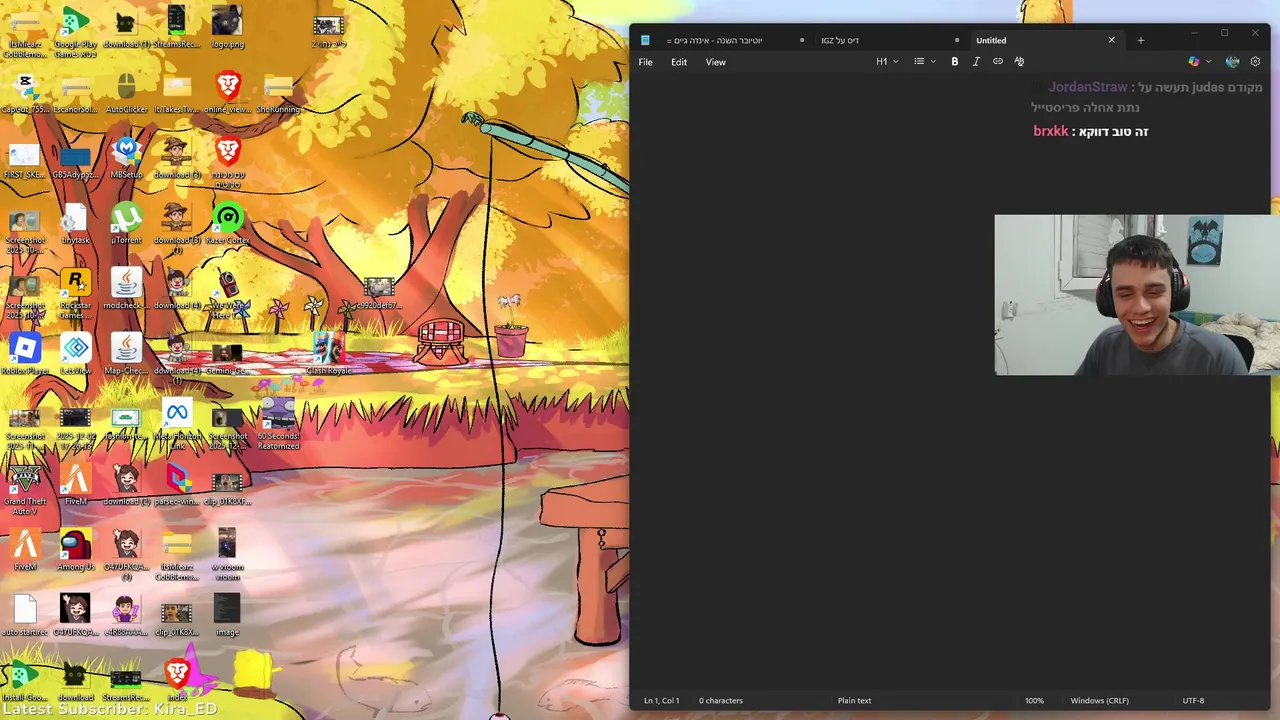The image size is (1280, 720).
Task: Open the View menu in Notepad
Action: coord(716,62)
